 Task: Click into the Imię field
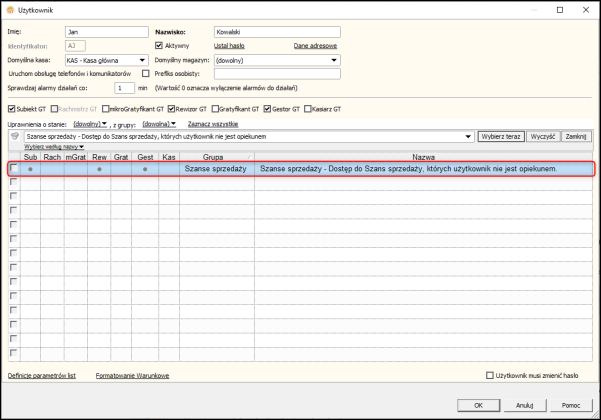click(x=107, y=32)
